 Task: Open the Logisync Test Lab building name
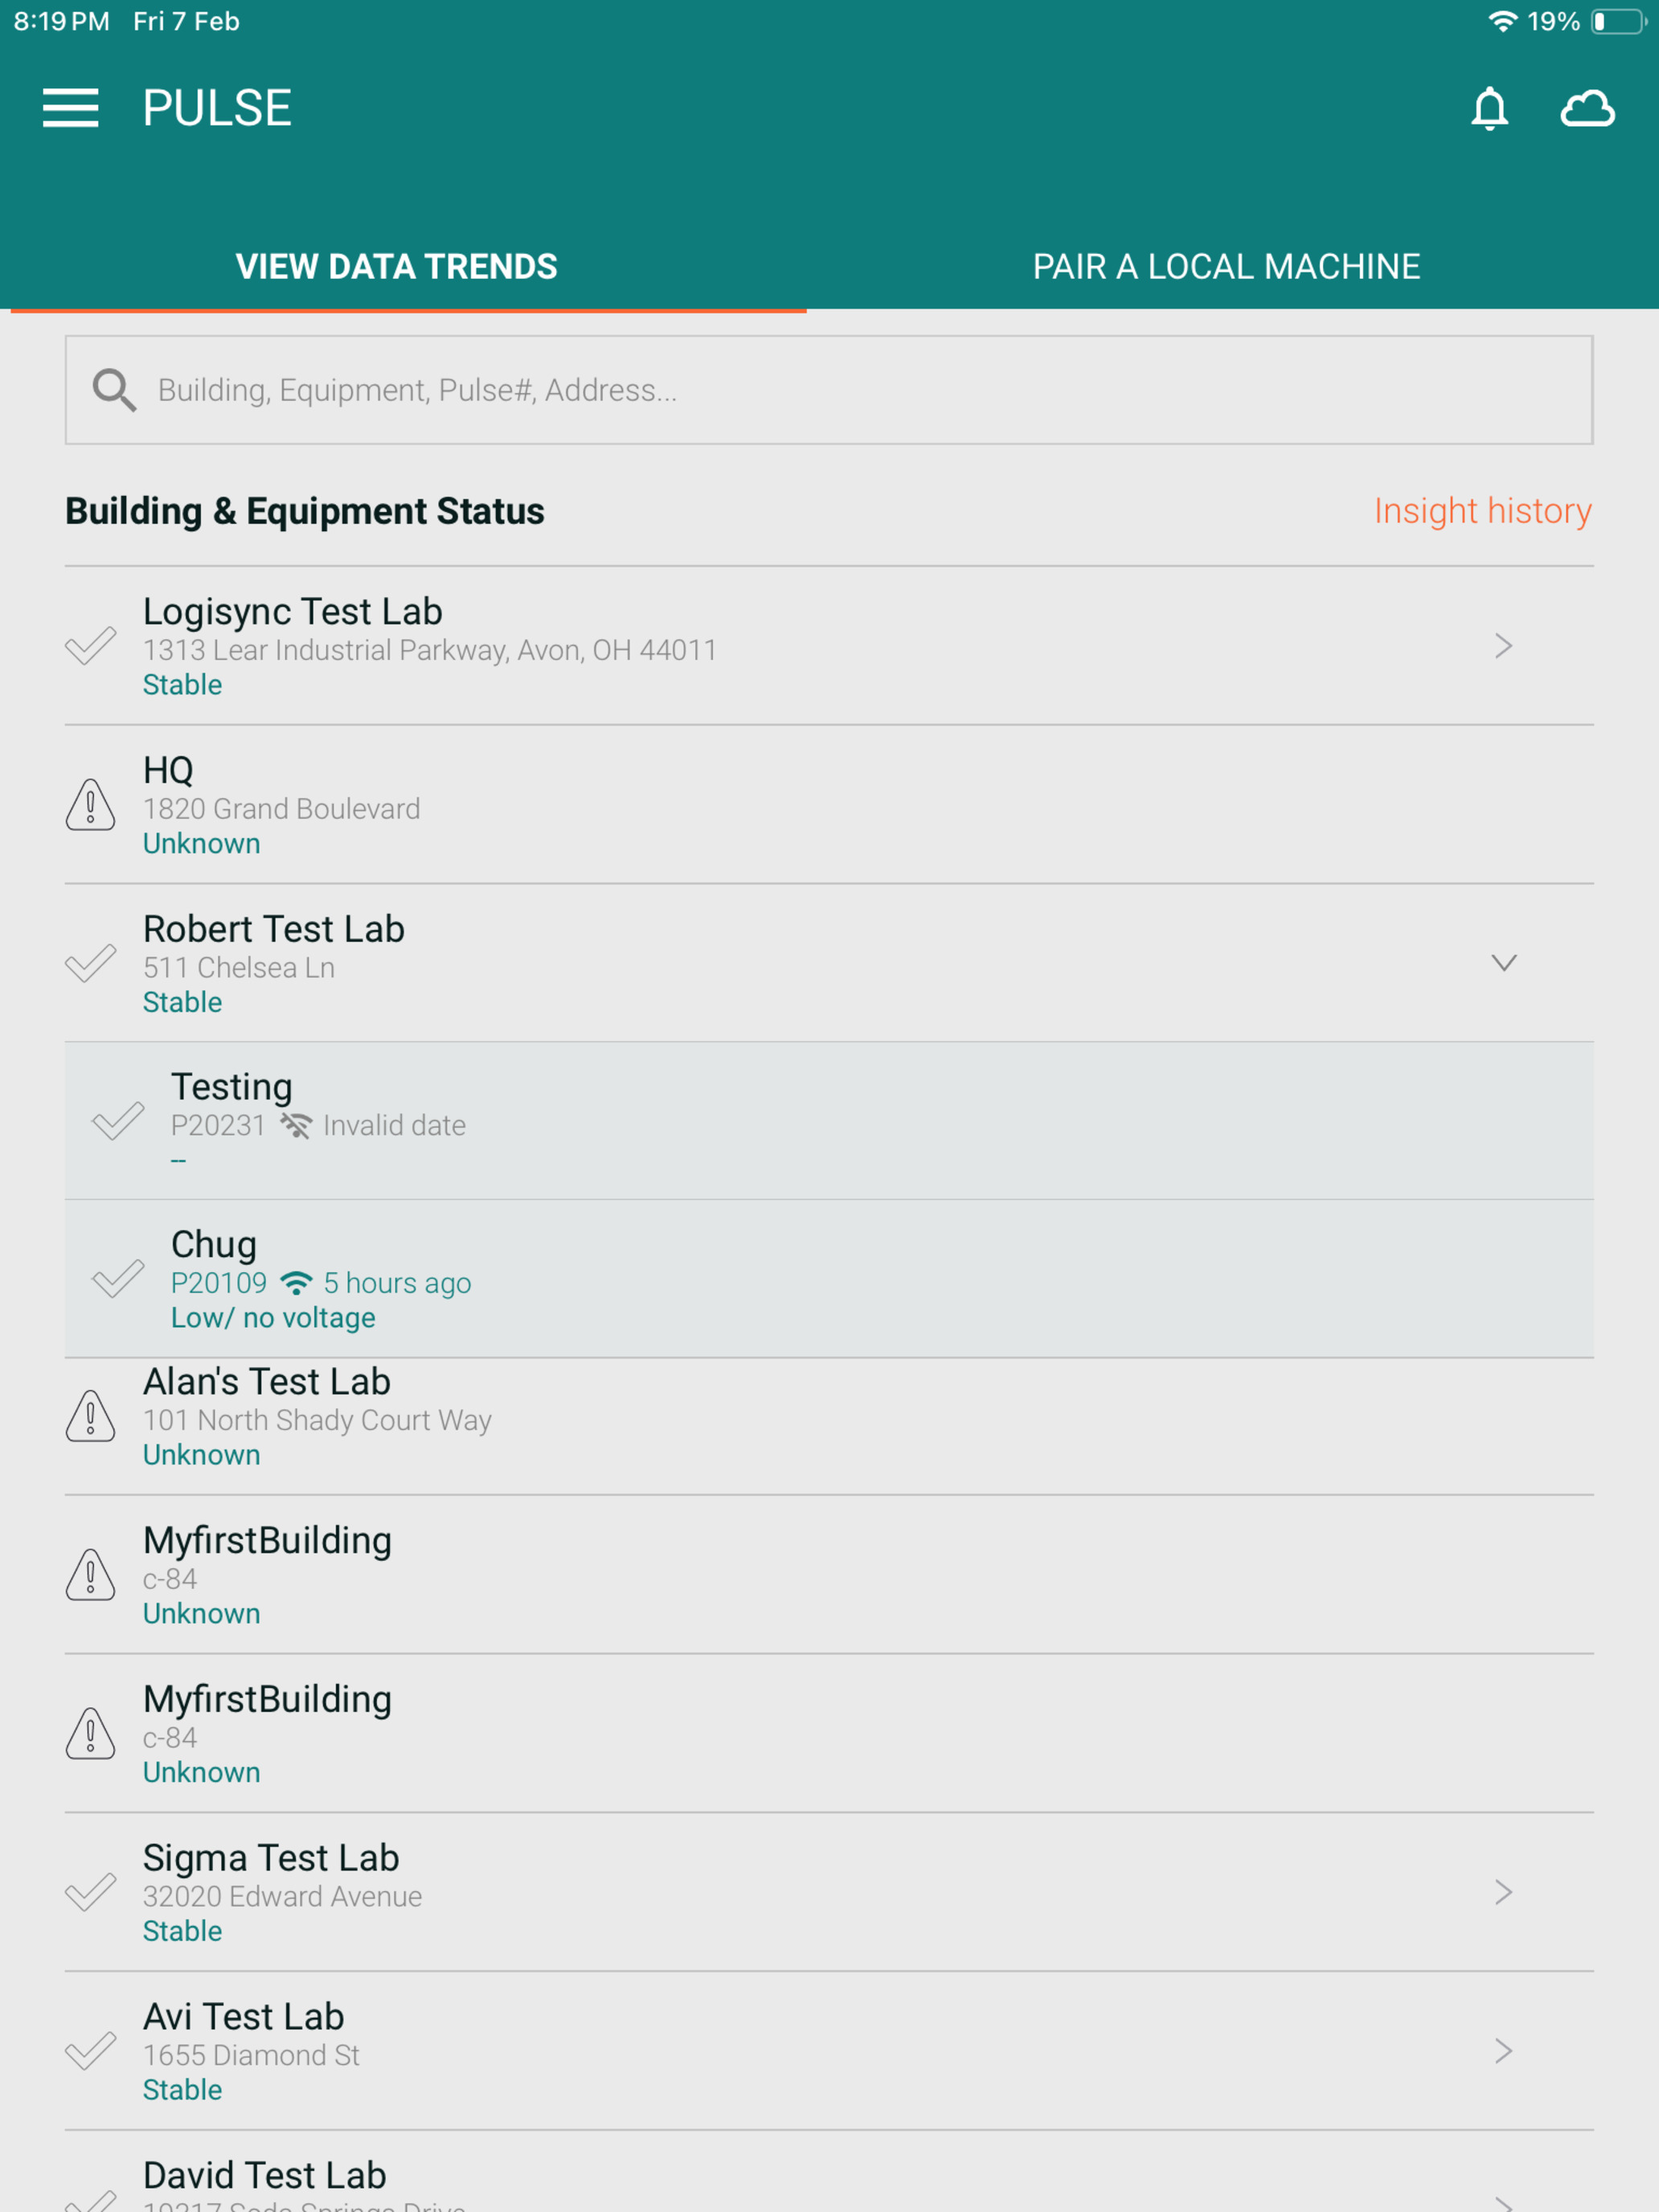click(293, 611)
